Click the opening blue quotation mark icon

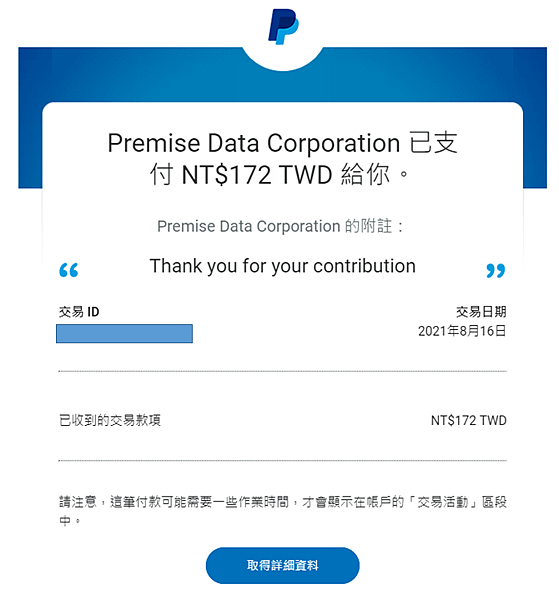click(x=69, y=270)
